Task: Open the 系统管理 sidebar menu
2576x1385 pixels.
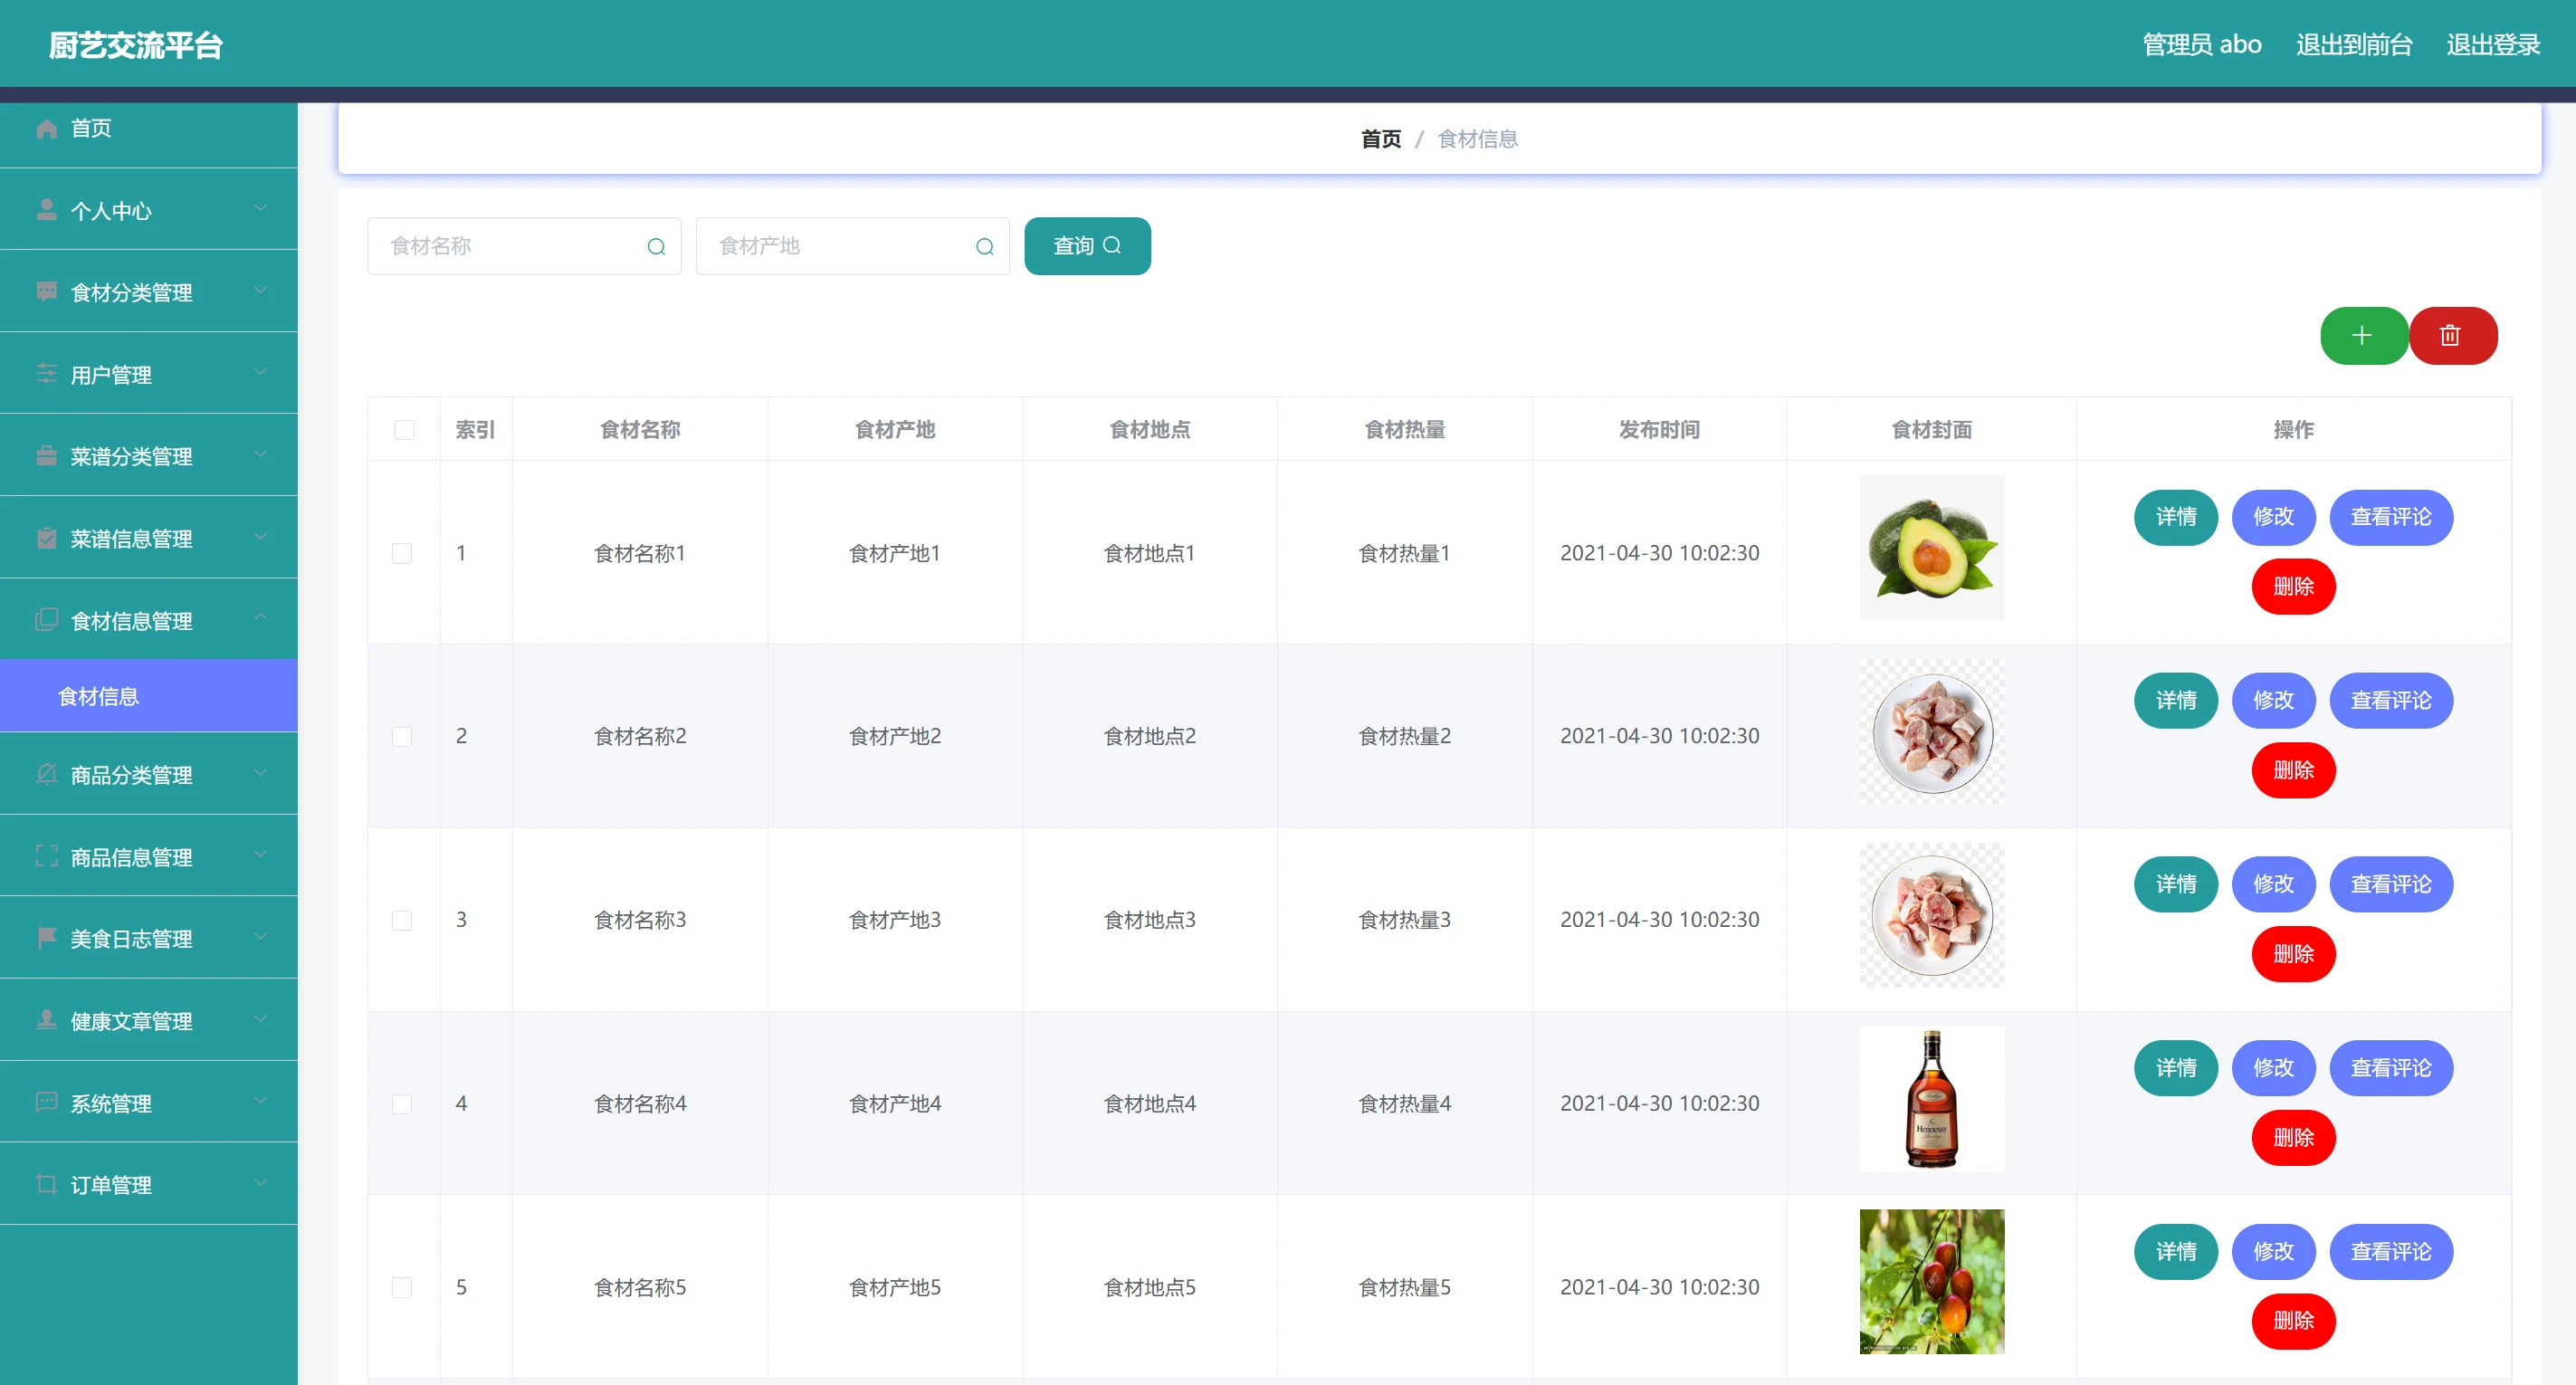Action: [110, 1103]
